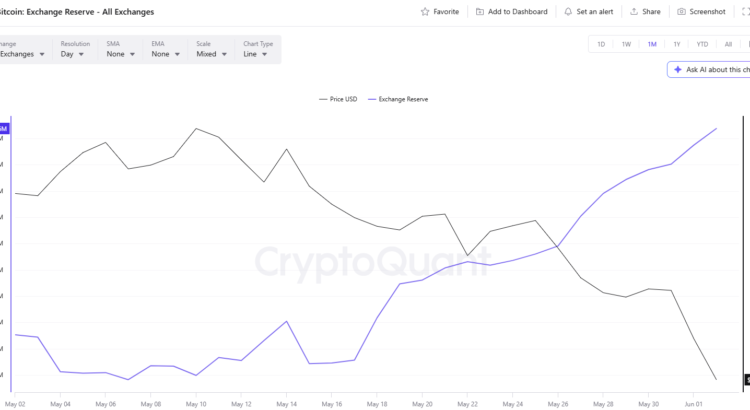Click the May 30 axis label
Image resolution: width=750 pixels, height=410 pixels.
click(x=649, y=404)
